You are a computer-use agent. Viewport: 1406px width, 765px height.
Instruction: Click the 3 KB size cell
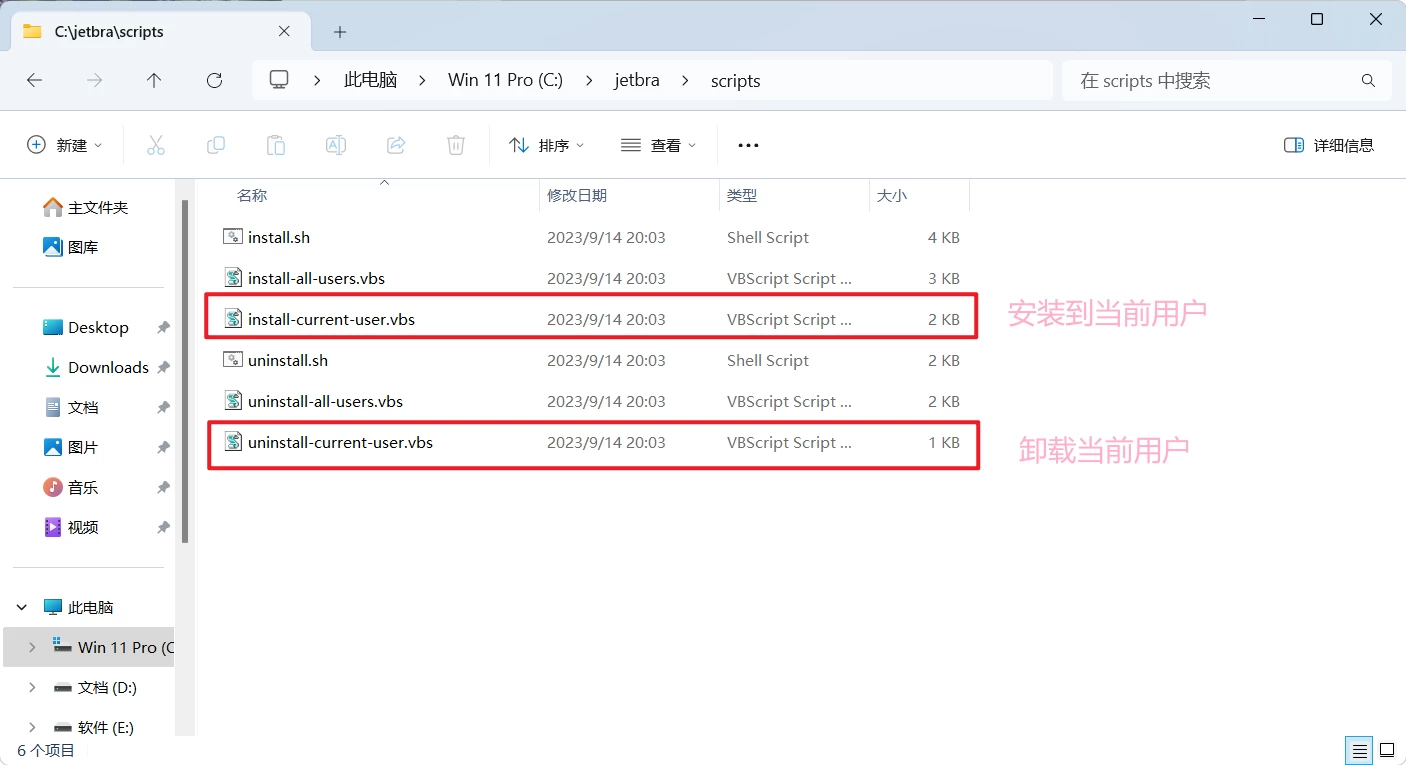click(x=944, y=279)
